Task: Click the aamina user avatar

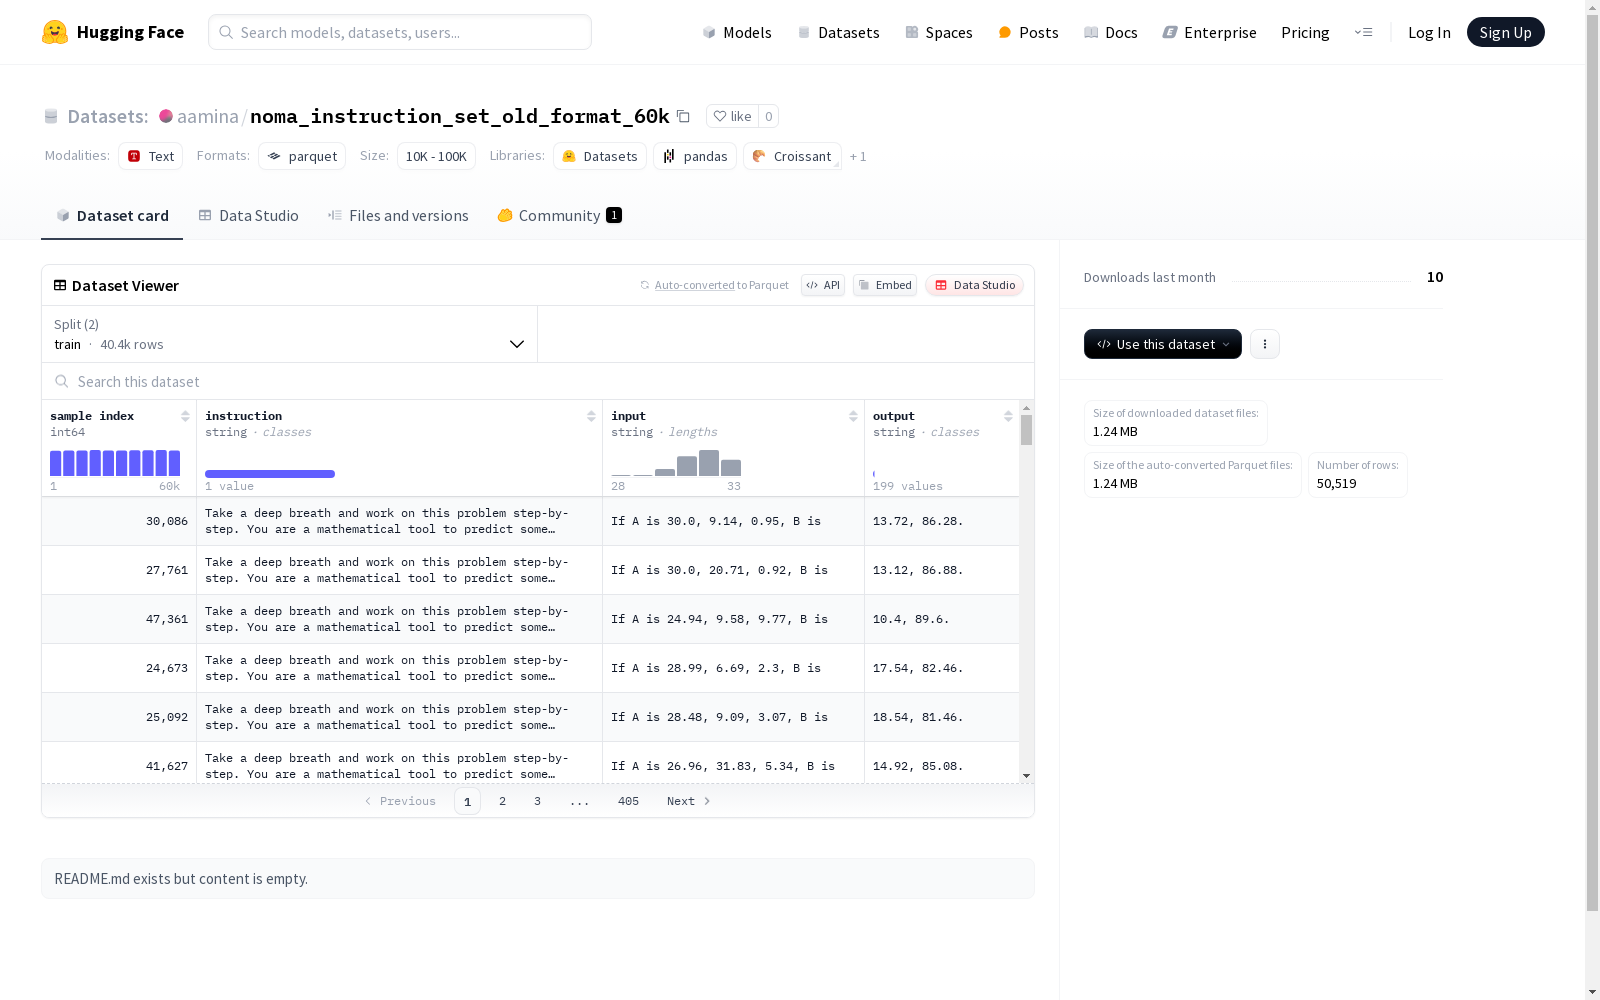Action: pos(166,116)
